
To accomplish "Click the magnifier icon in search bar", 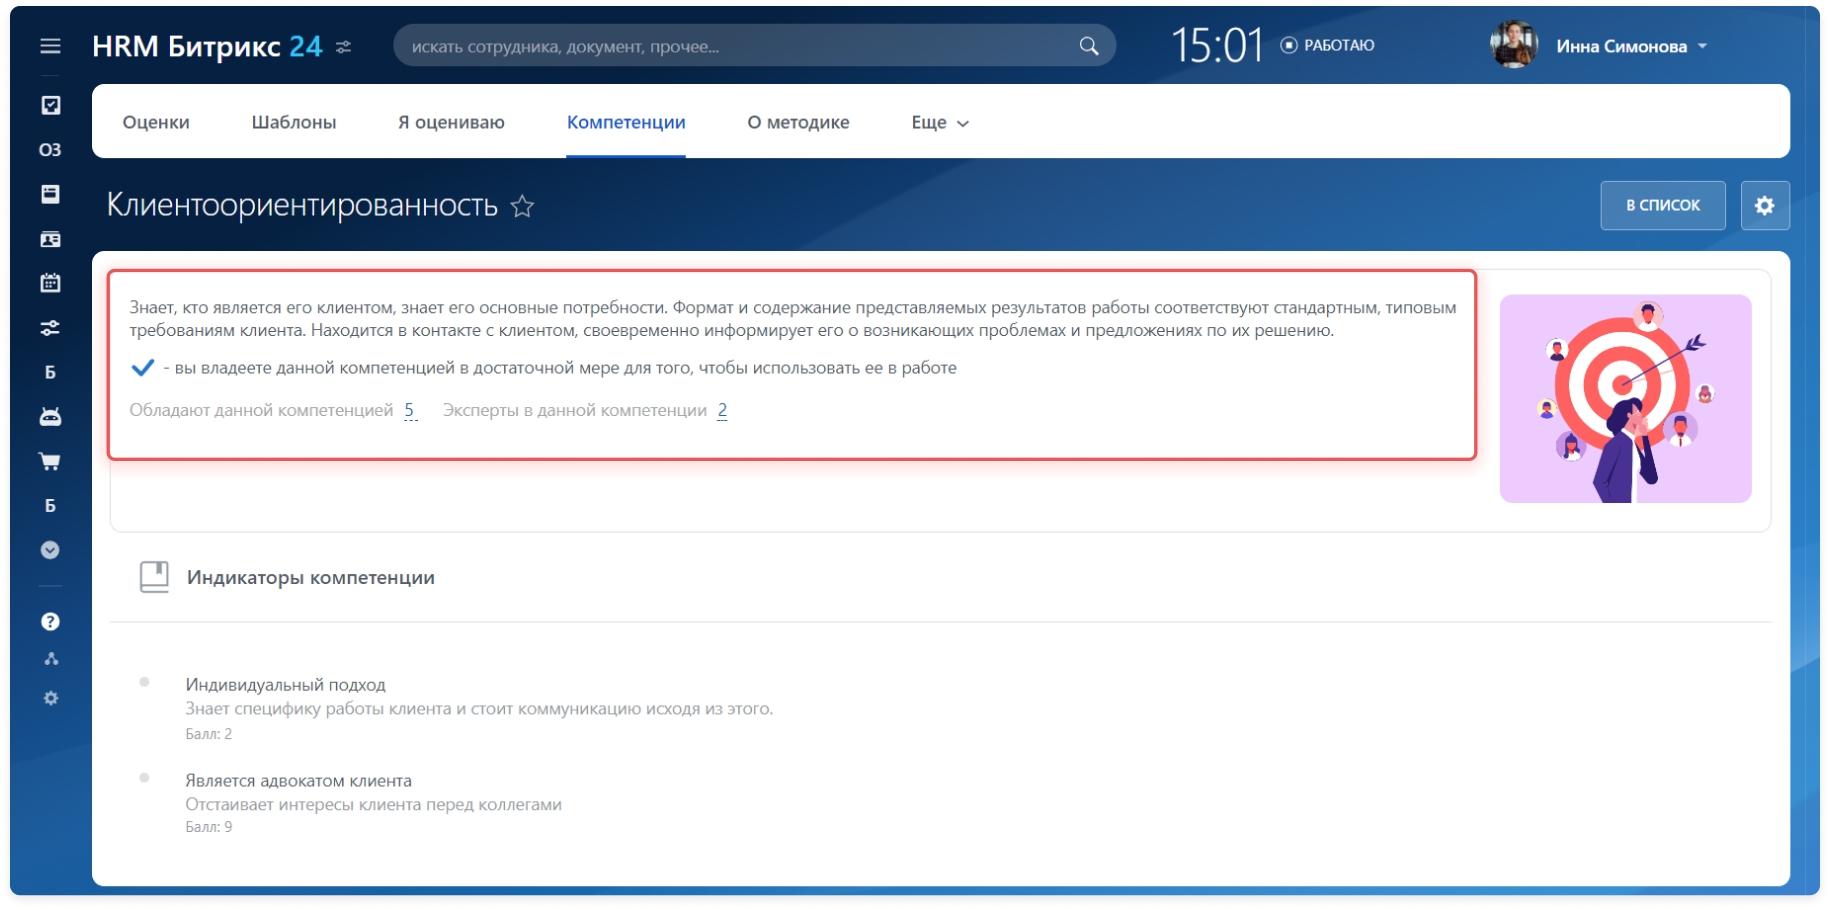I will pos(1088,46).
